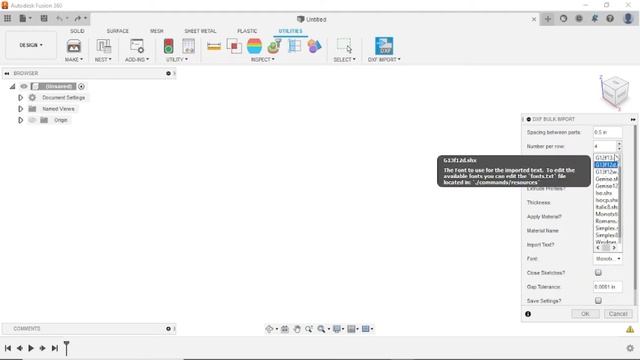Select Isocp.shx font in list
The width and height of the screenshot is (640, 360).
click(606, 200)
